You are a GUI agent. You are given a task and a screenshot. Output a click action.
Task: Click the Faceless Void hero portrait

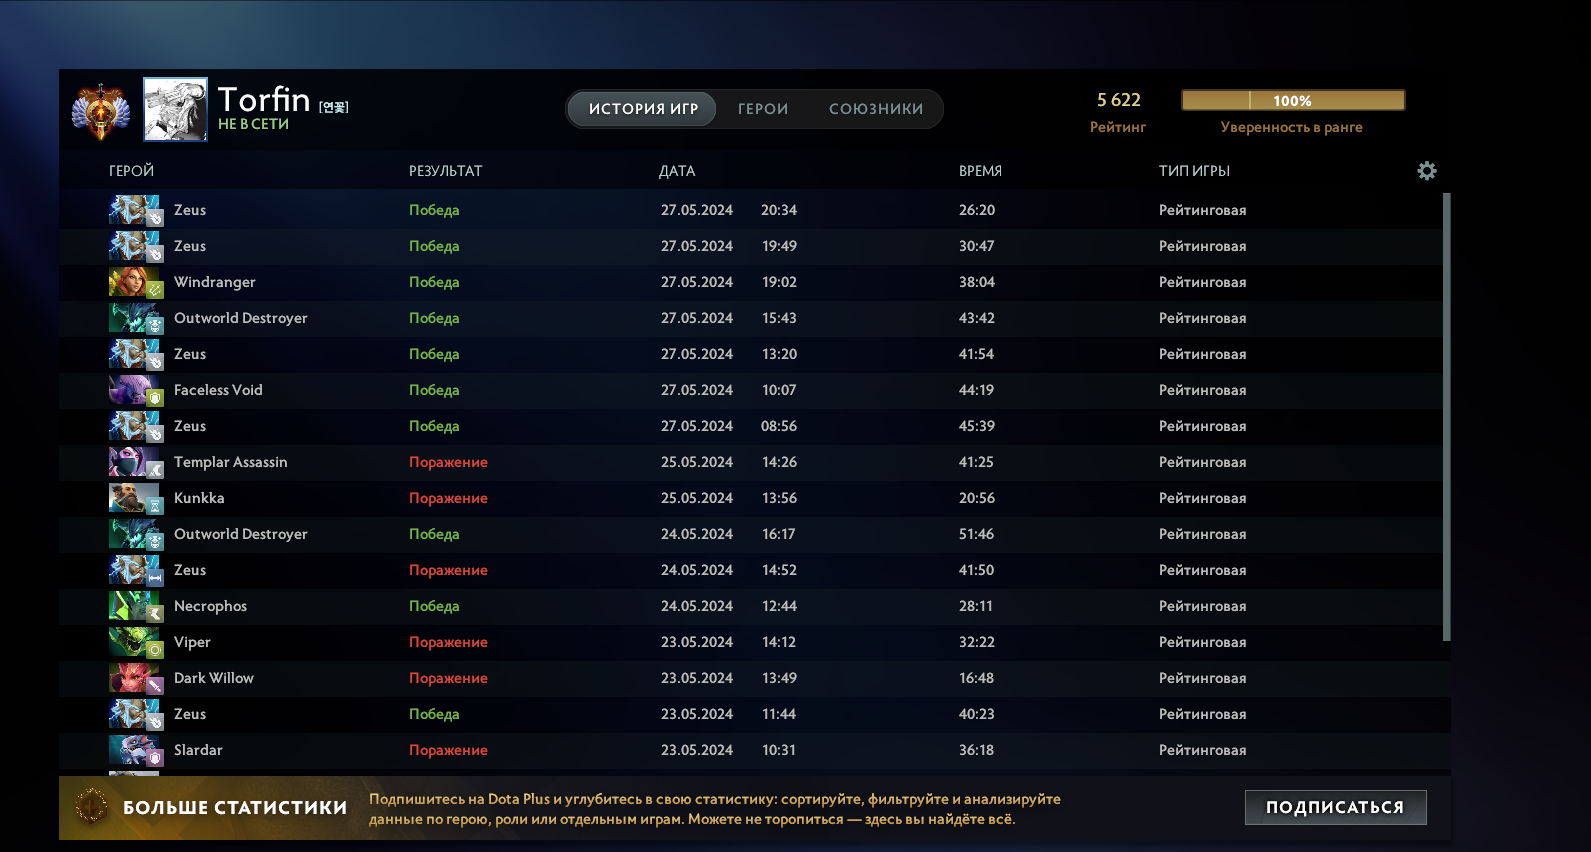pyautogui.click(x=135, y=390)
